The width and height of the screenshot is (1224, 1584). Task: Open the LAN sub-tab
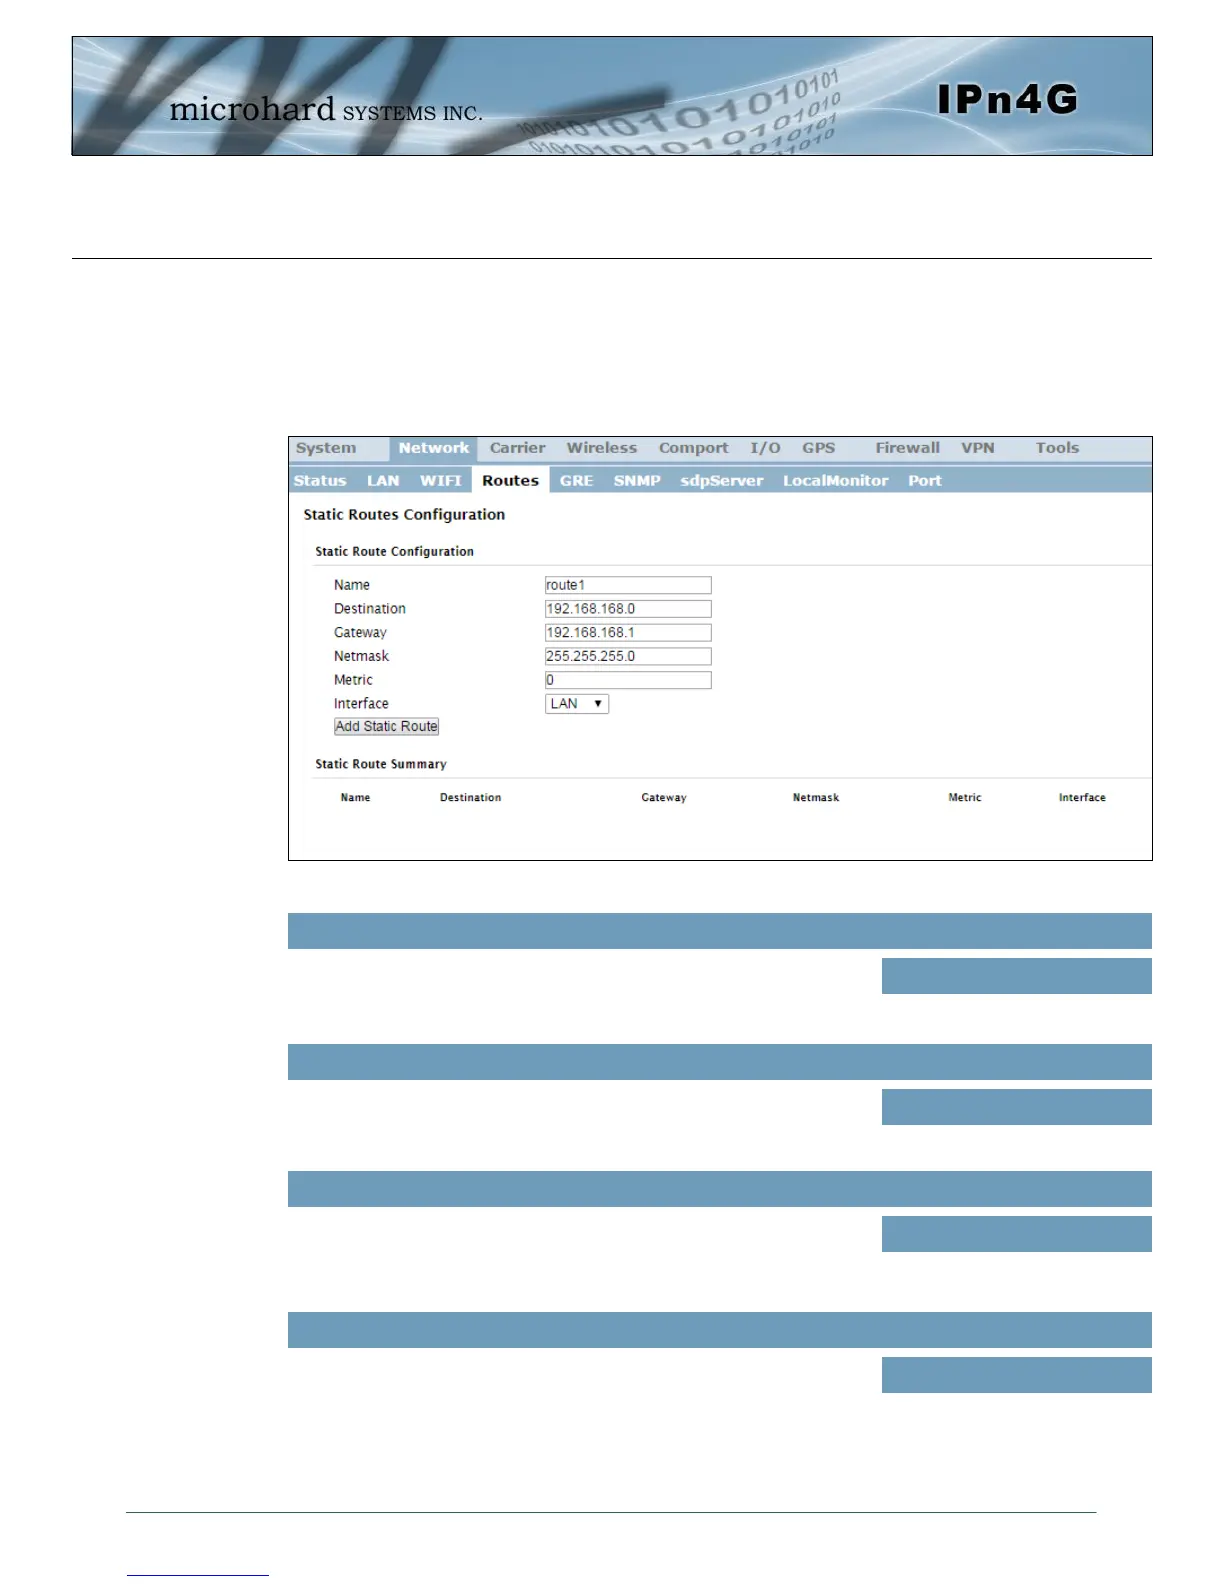(383, 481)
